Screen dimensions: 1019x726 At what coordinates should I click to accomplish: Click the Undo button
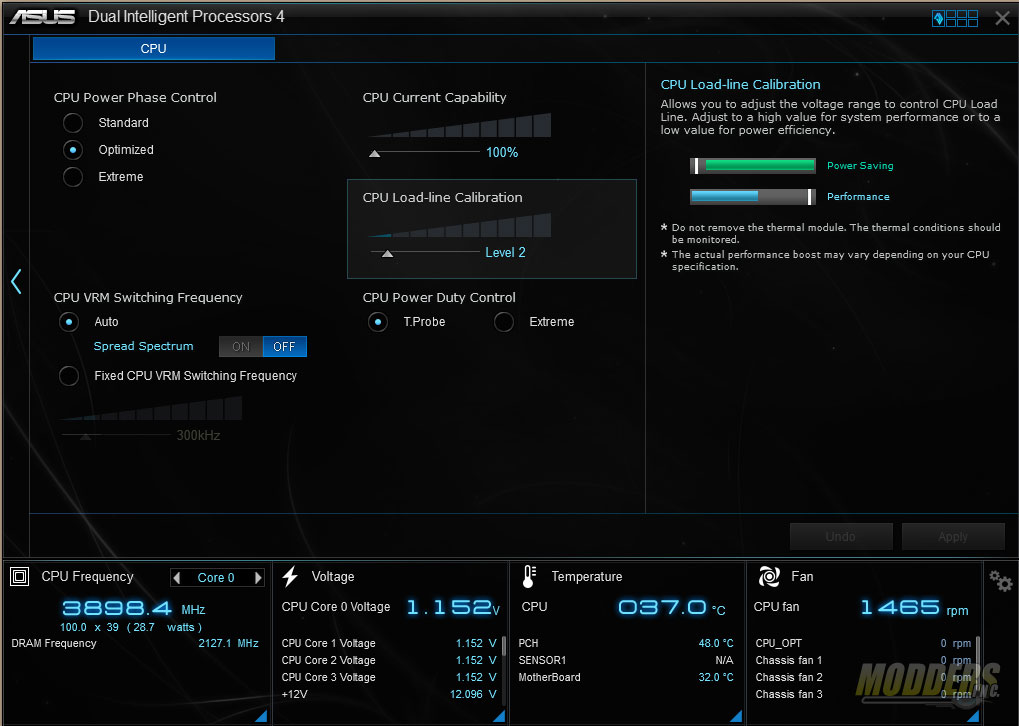(x=840, y=537)
